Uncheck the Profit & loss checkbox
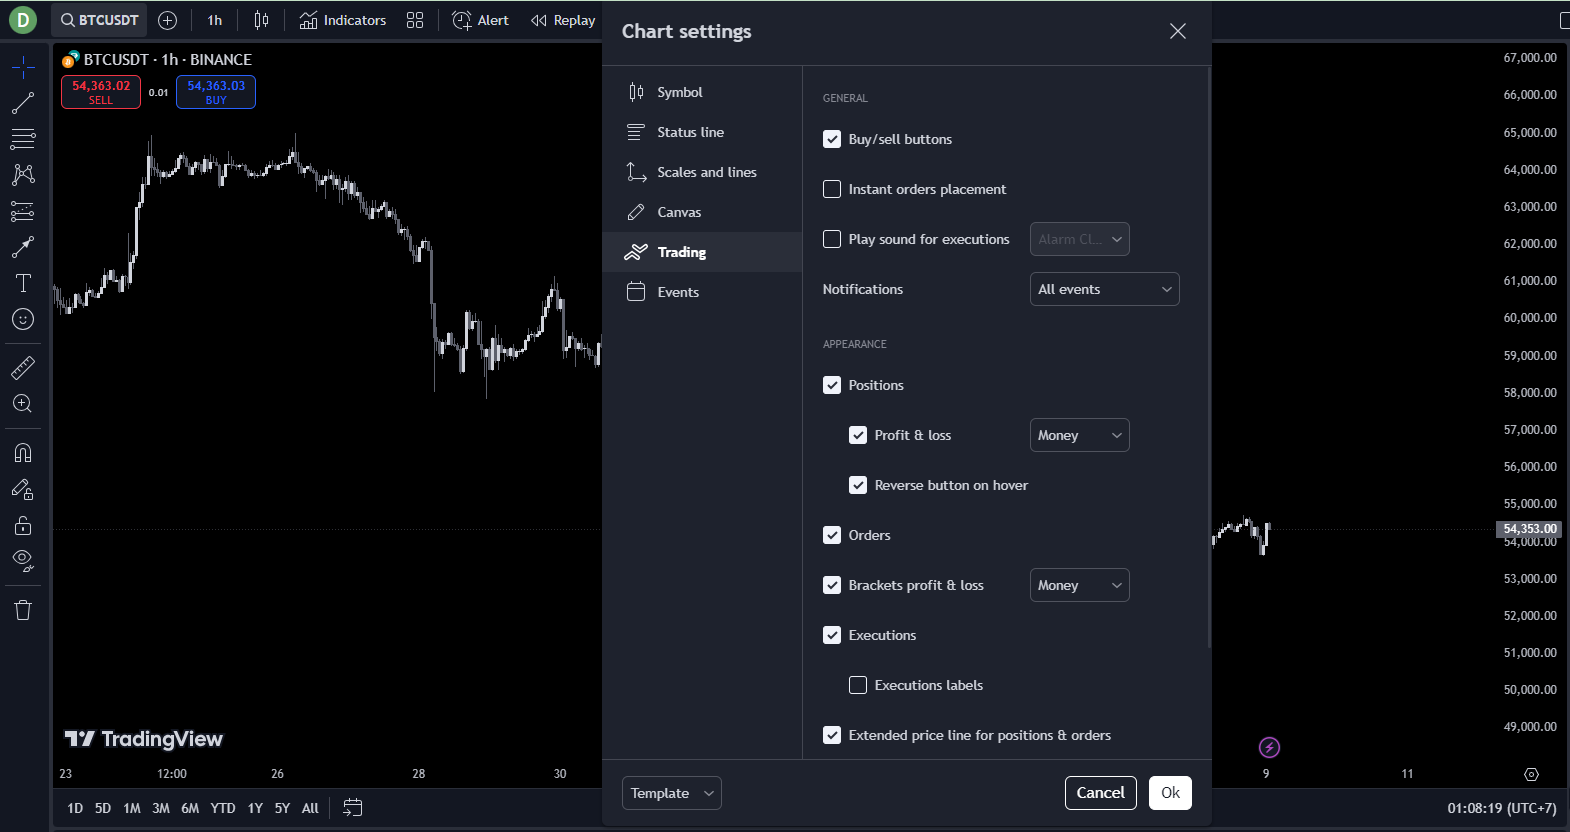Image resolution: width=1570 pixels, height=832 pixels. pos(858,435)
